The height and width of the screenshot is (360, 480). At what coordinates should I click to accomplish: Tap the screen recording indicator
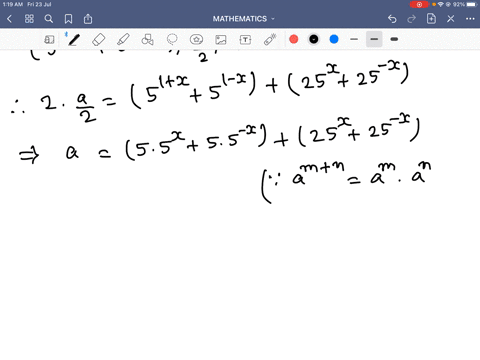(x=419, y=4)
